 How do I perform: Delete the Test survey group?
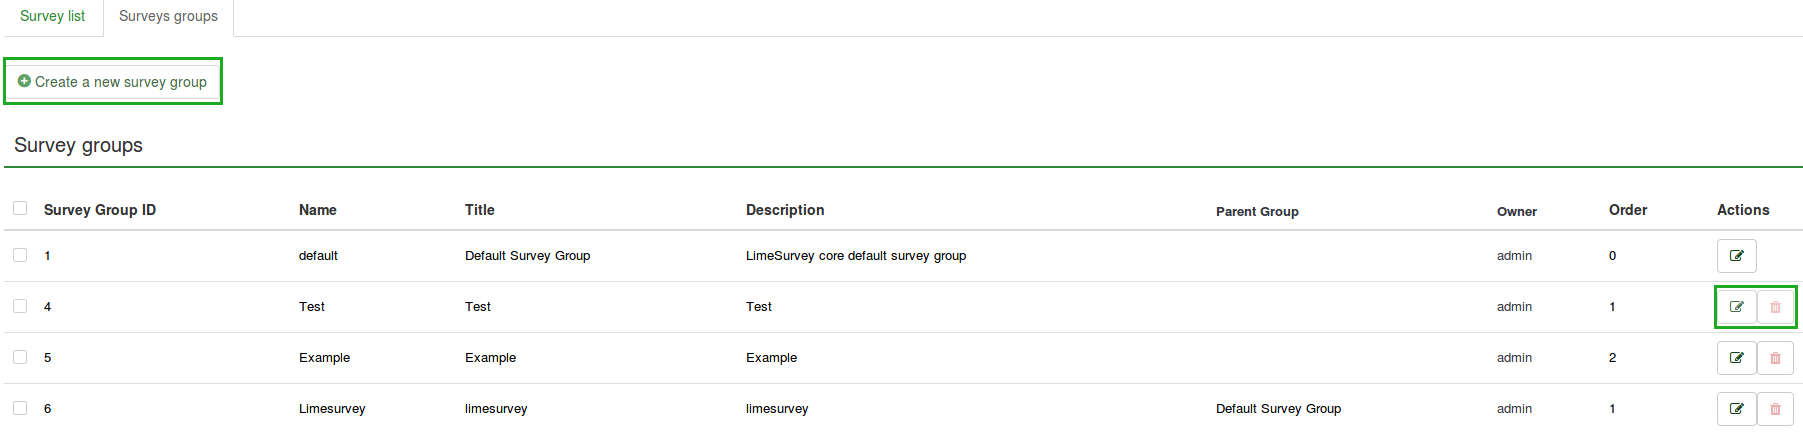click(x=1775, y=307)
